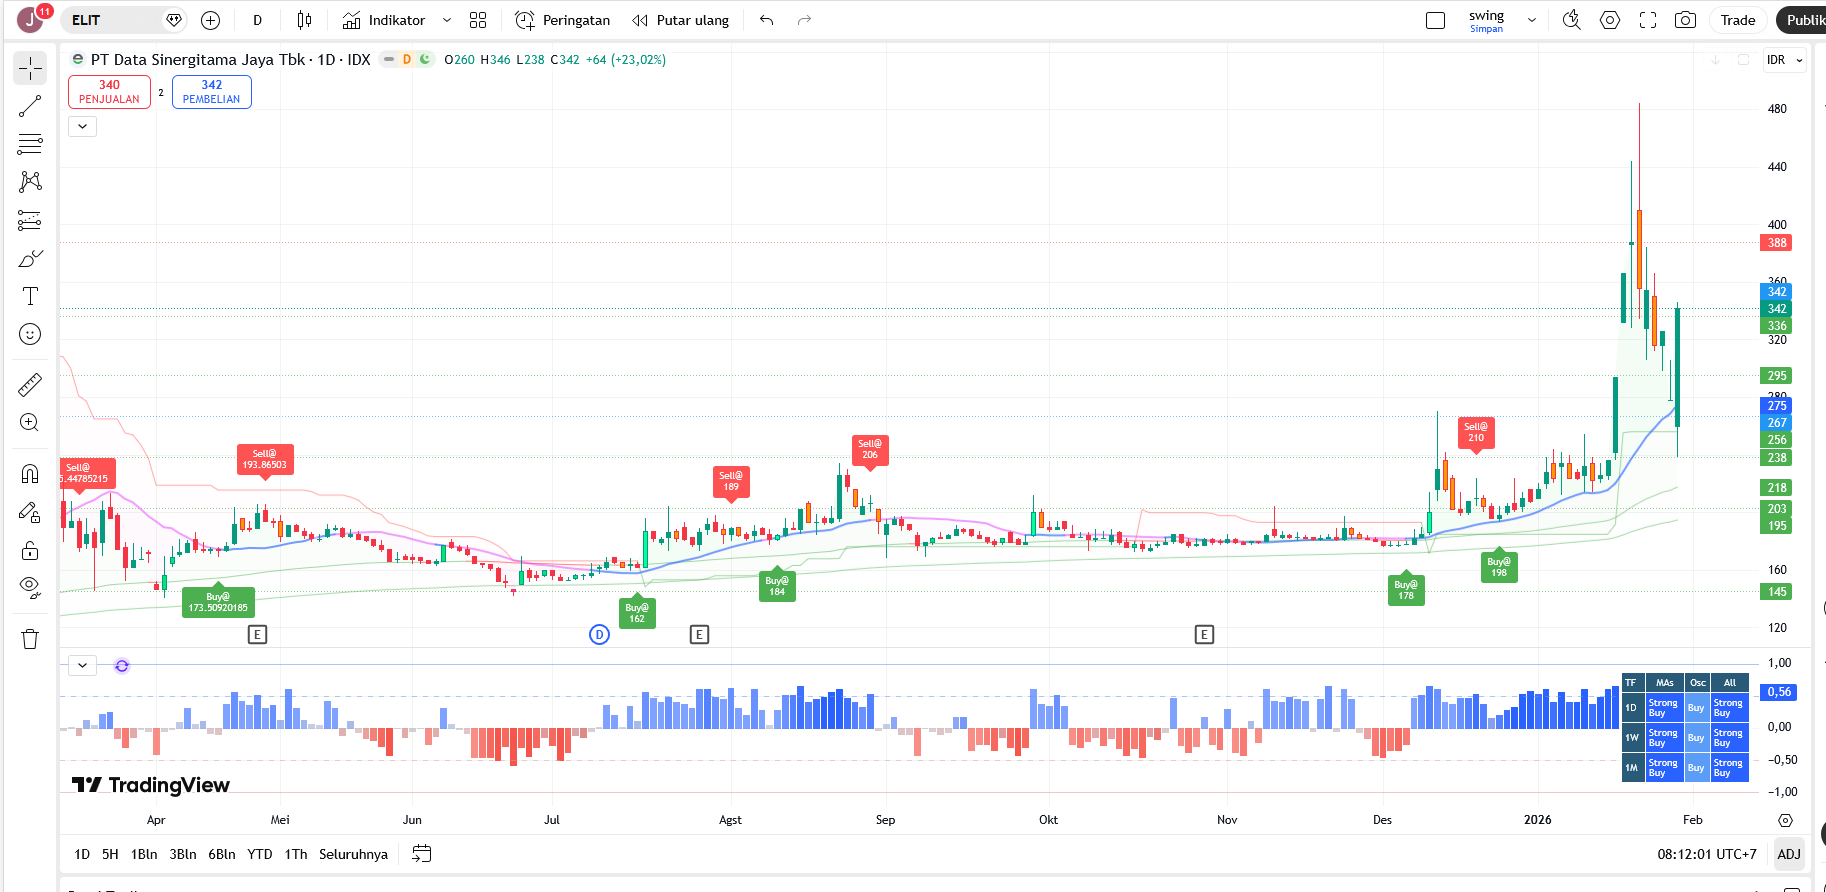
Task: Click the Publik publish button
Action: point(1803,20)
